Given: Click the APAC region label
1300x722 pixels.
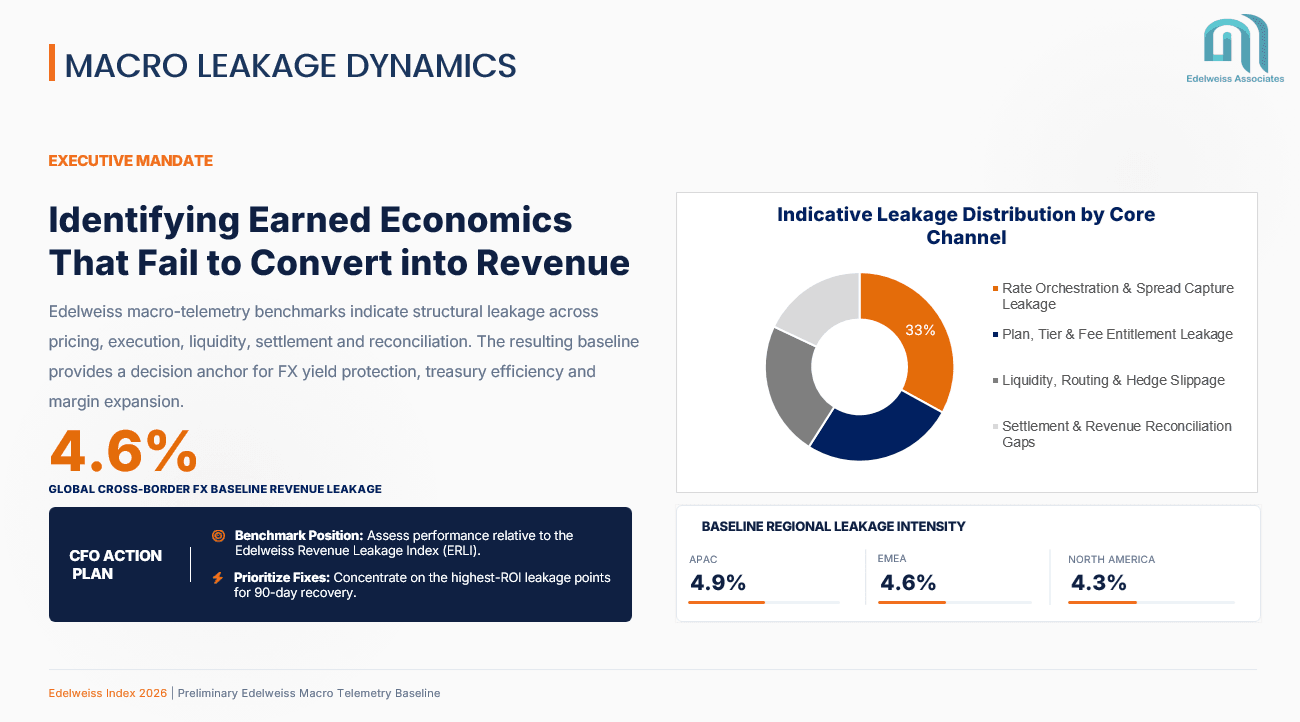Looking at the screenshot, I should click(703, 560).
